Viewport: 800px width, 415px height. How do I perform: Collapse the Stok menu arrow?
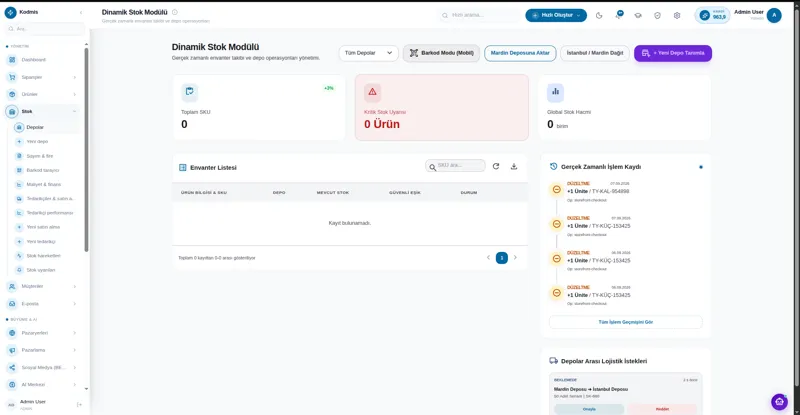[x=74, y=111]
